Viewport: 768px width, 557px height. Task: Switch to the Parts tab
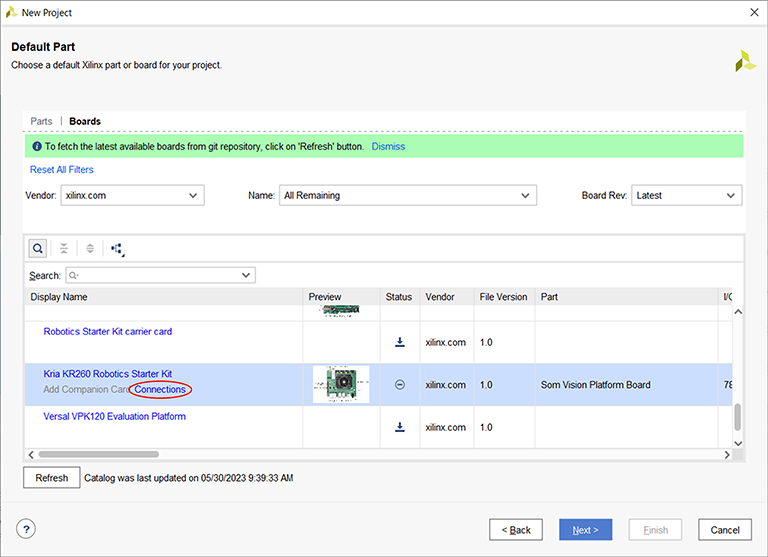pos(41,121)
